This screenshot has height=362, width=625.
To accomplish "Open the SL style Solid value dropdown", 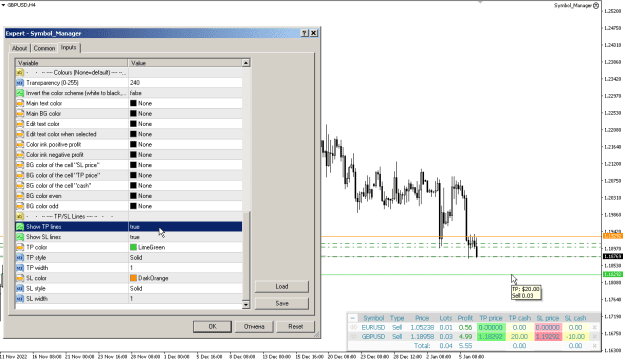I will point(185,288).
